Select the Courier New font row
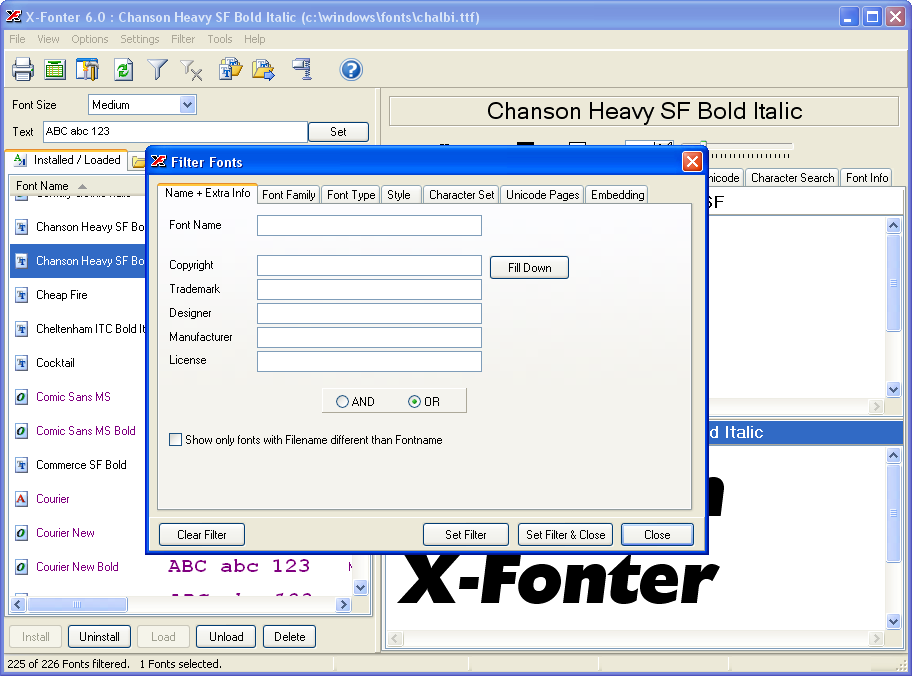The width and height of the screenshot is (912, 676). coord(78,533)
